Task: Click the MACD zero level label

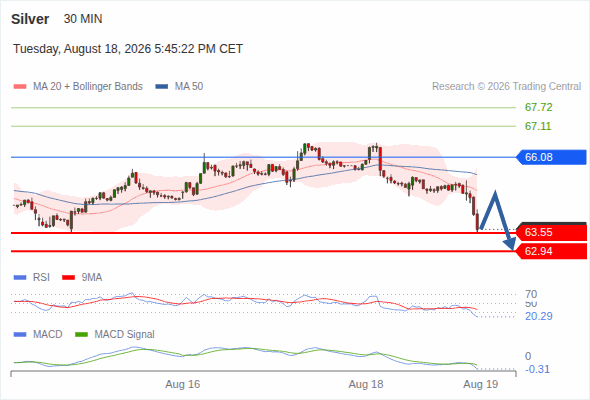Action: [x=528, y=356]
